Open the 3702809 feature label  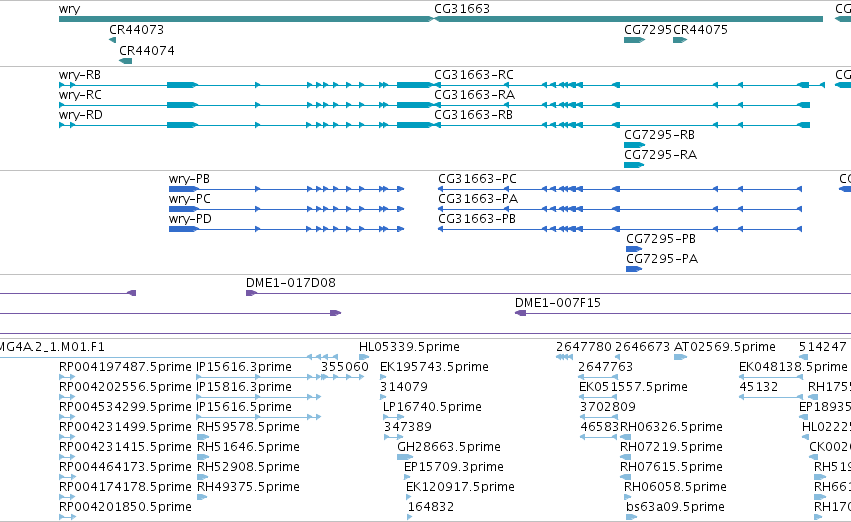(x=608, y=408)
